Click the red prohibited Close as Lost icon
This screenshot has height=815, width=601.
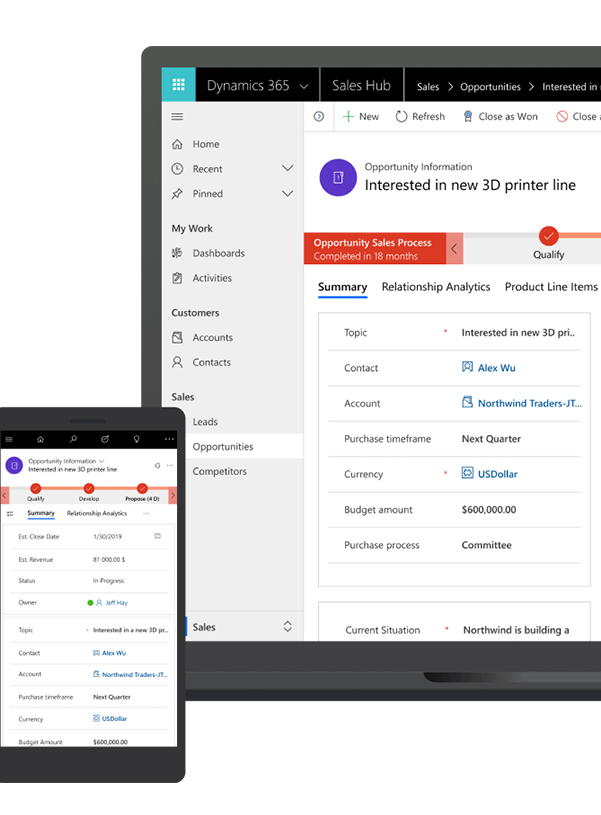coord(562,116)
